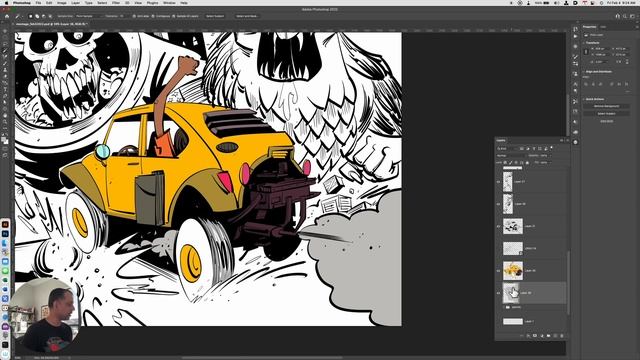Screen dimensions: 640x360
Task: Open the Magic Wand tool preset picker
Action: pyautogui.click(x=18, y=16)
